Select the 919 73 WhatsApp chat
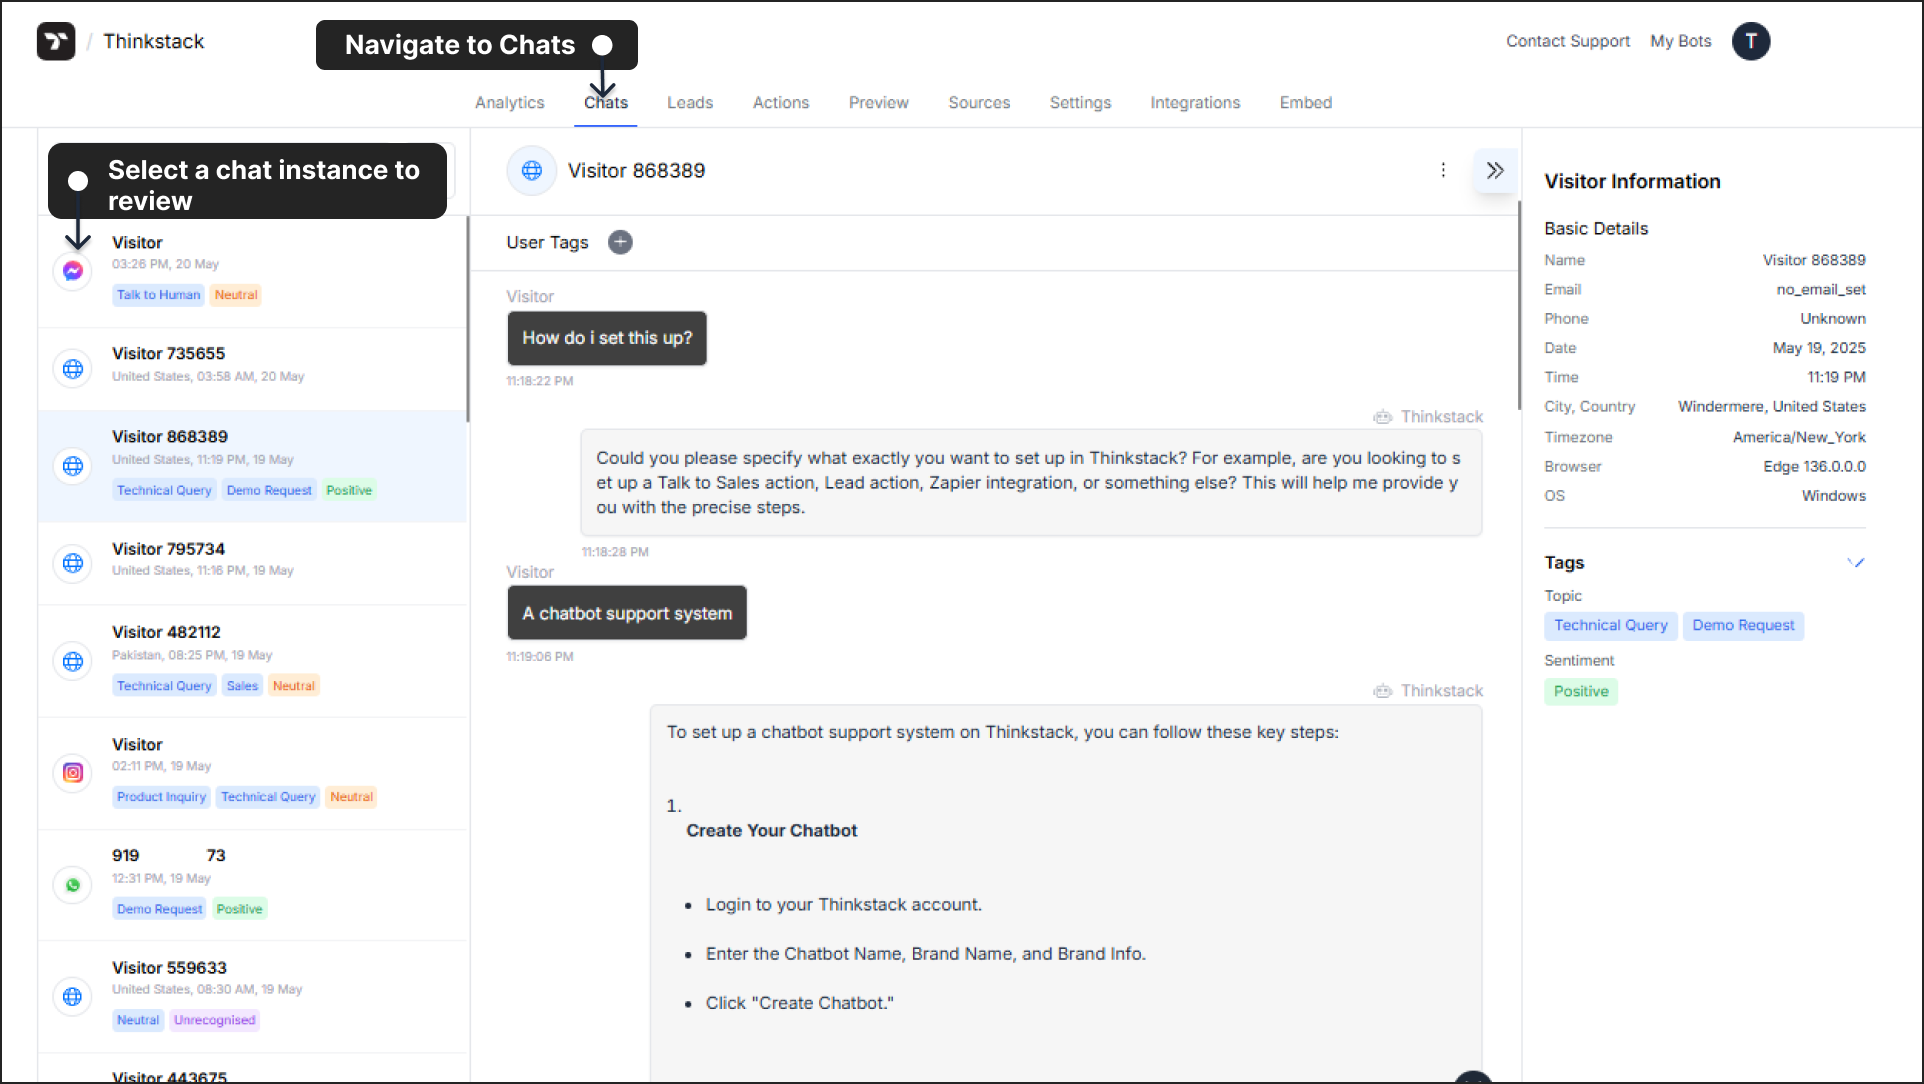The image size is (1924, 1084). 252,885
